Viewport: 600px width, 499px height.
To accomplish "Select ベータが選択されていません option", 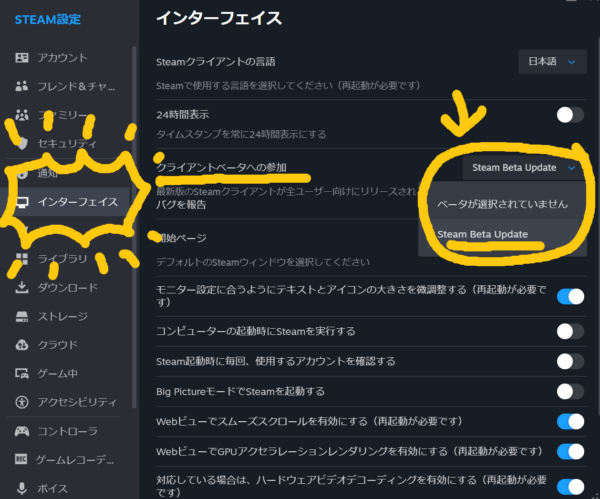I will point(502,203).
